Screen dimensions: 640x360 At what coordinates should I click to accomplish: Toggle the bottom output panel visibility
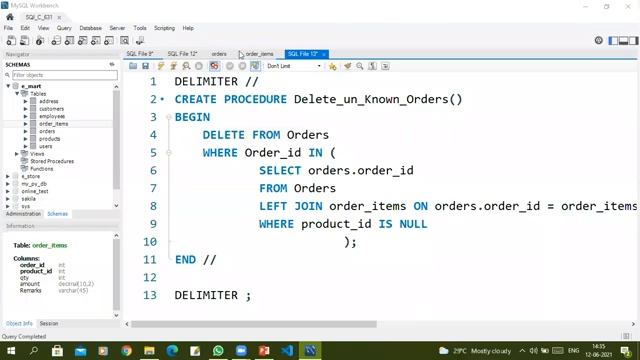click(623, 40)
